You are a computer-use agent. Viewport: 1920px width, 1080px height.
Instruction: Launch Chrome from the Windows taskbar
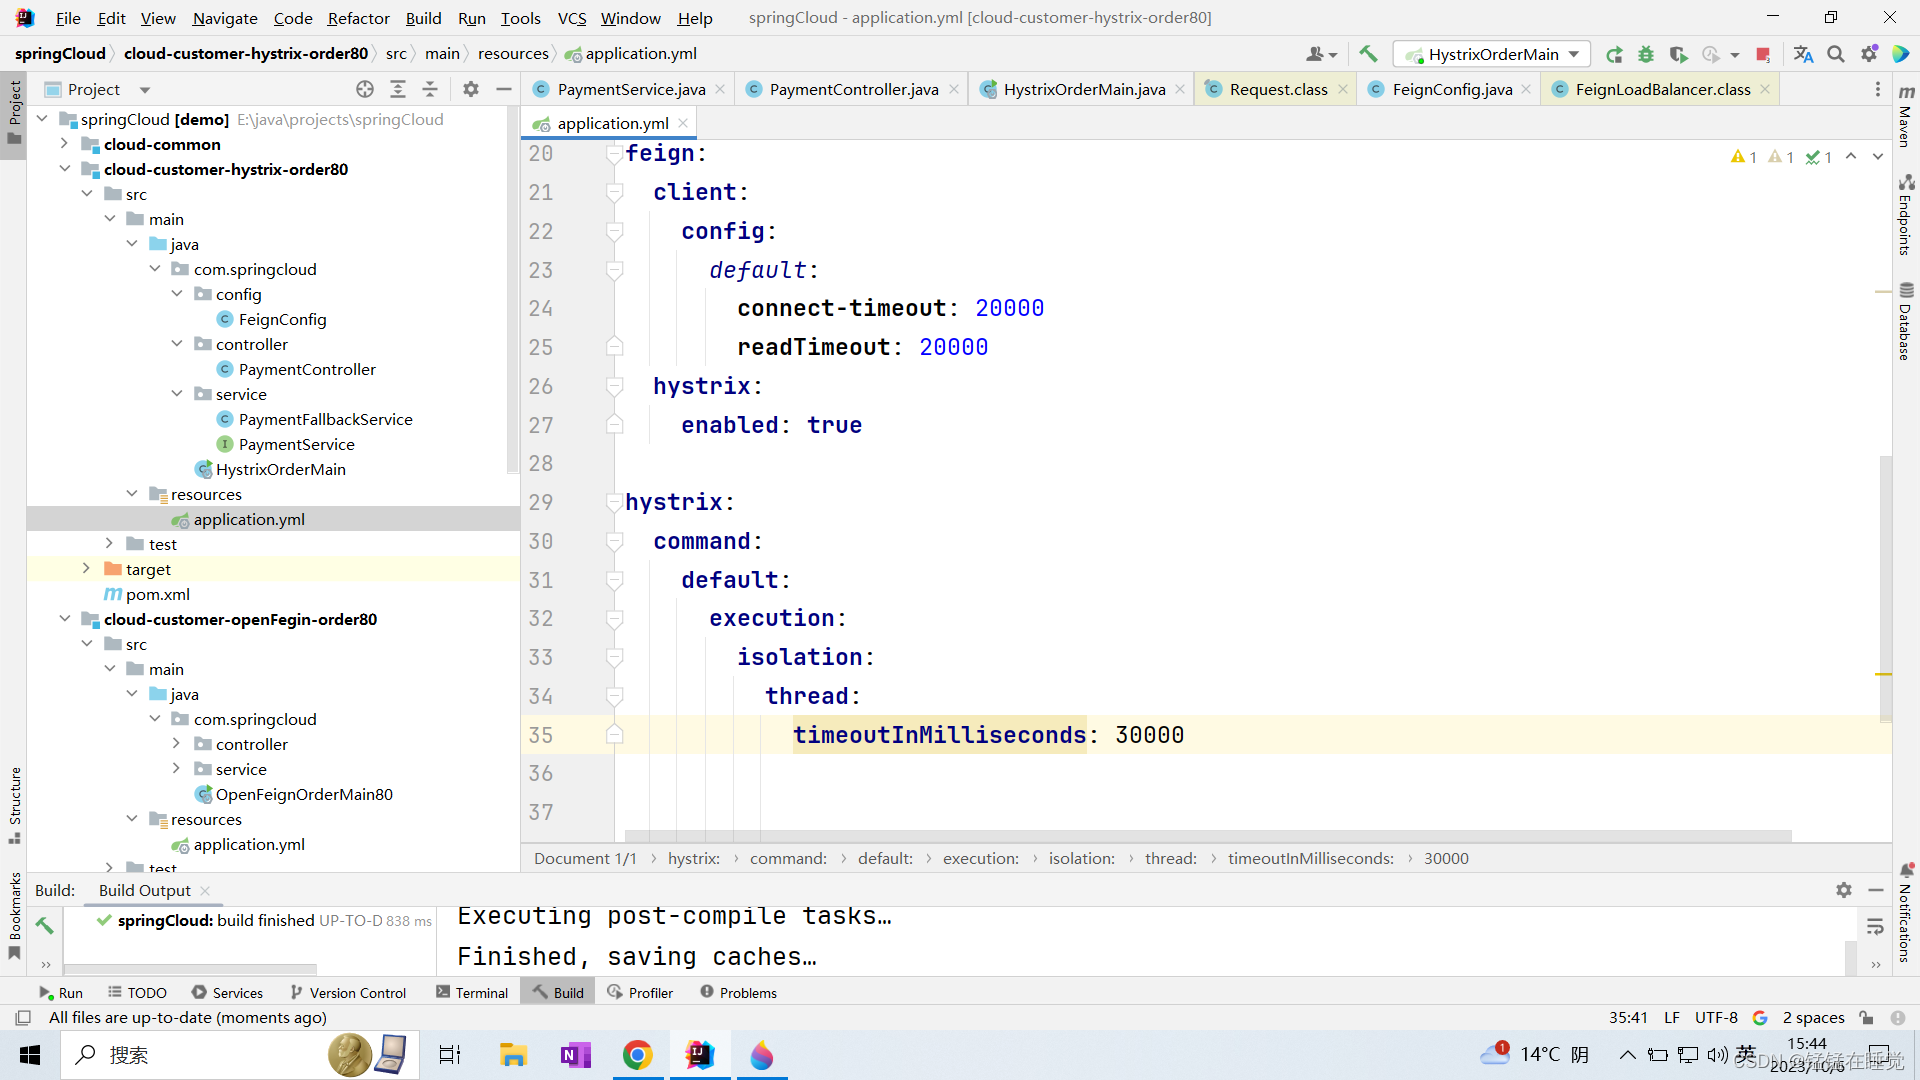(x=638, y=1055)
